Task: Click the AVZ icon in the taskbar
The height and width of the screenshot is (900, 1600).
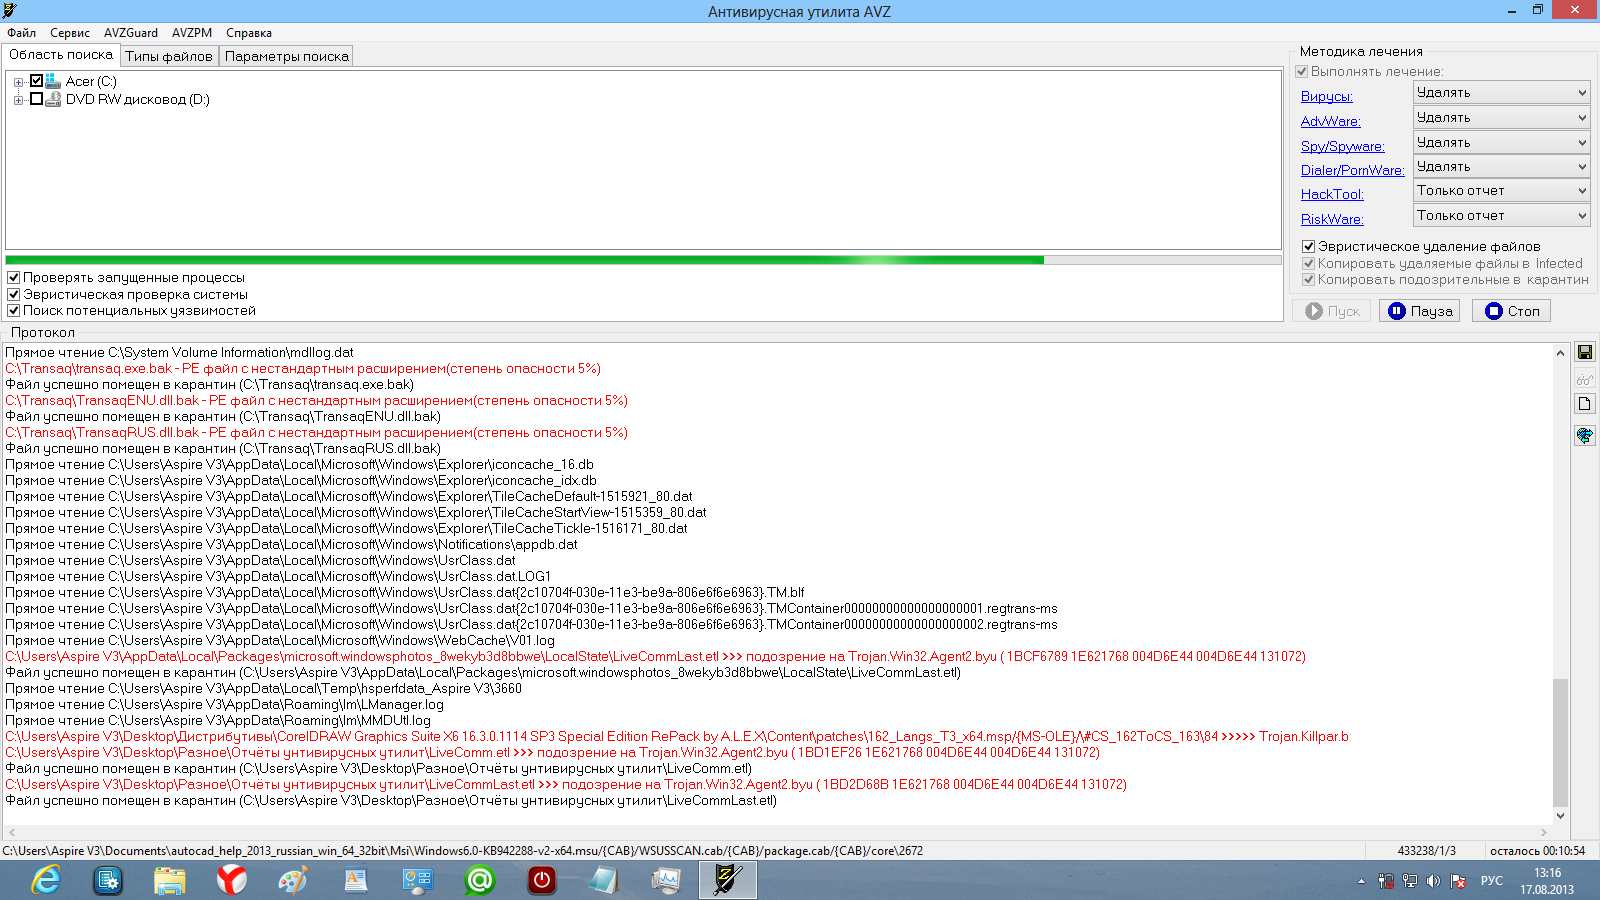Action: click(x=727, y=880)
